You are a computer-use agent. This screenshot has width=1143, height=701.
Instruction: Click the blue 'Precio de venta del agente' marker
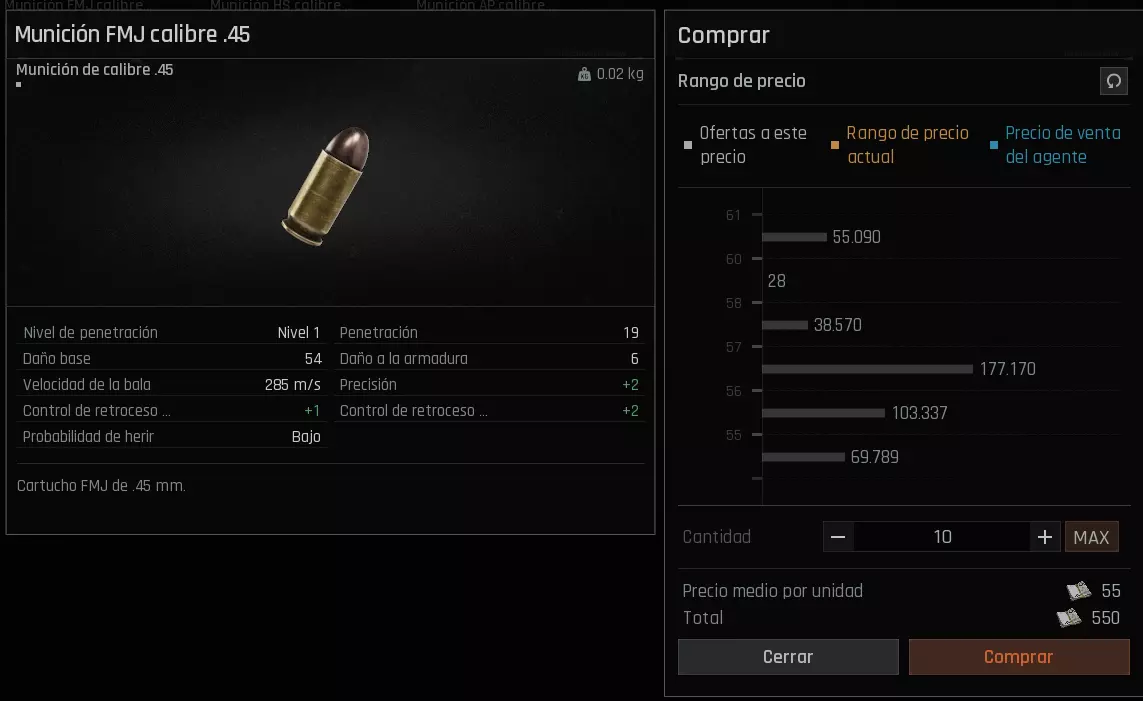pyautogui.click(x=994, y=145)
